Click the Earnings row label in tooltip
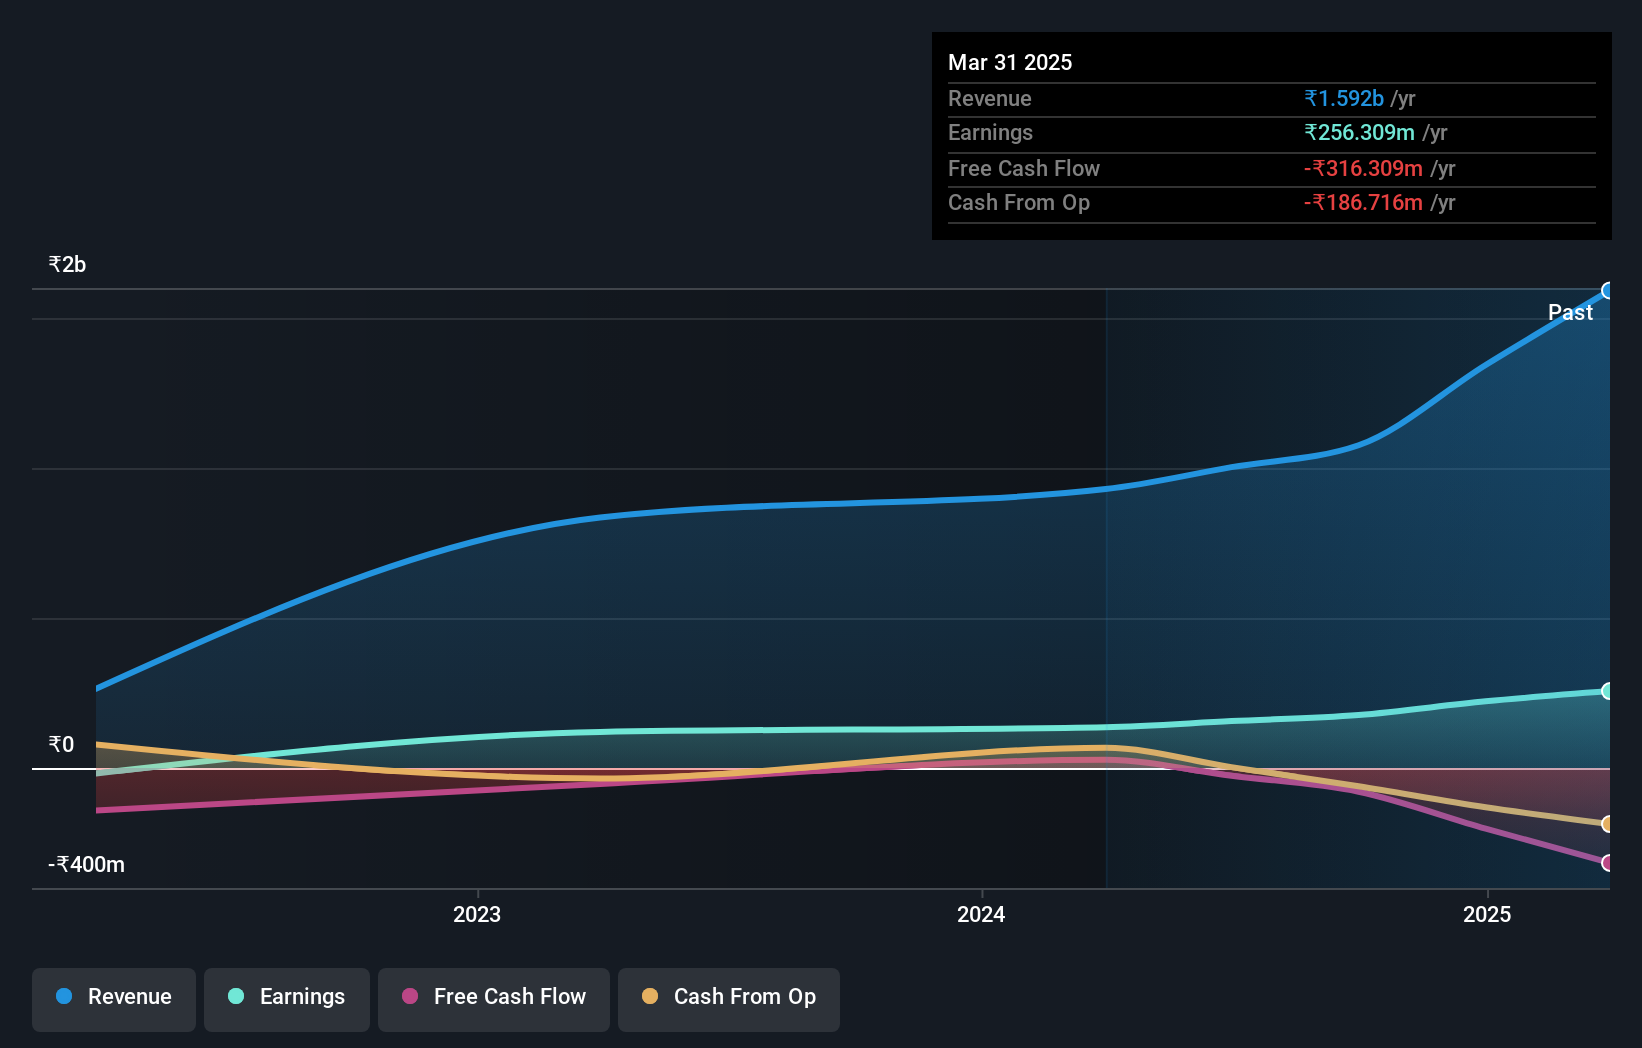 tap(990, 132)
